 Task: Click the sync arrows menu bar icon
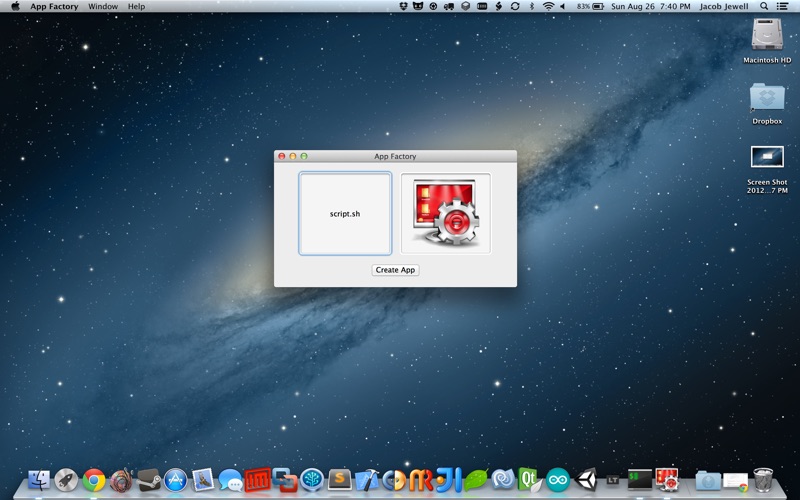(x=515, y=6)
